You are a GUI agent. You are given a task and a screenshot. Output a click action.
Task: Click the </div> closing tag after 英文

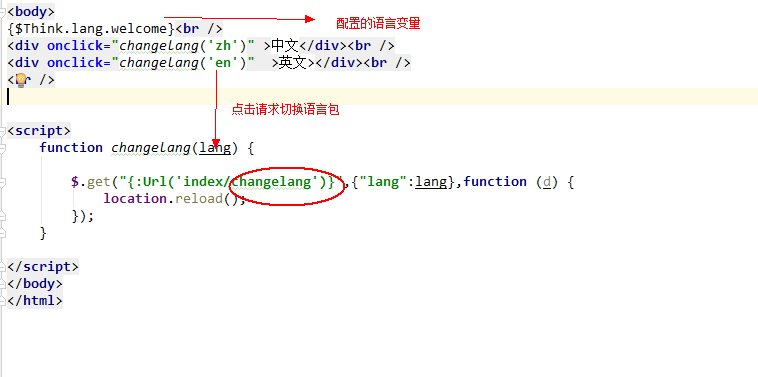339,63
